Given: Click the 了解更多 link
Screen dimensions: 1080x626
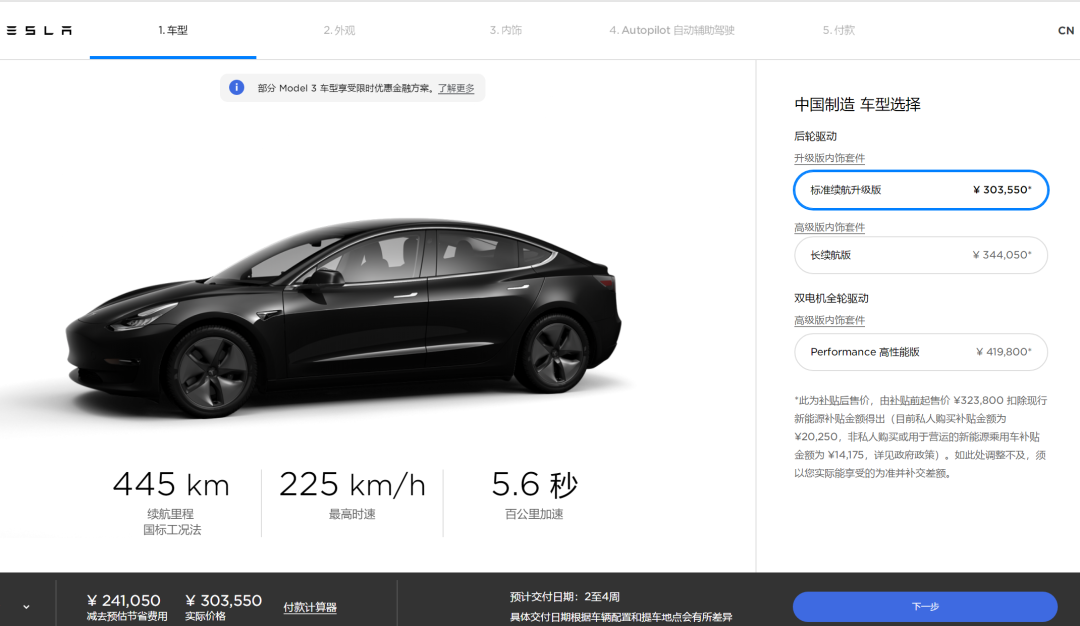Looking at the screenshot, I should click(x=456, y=88).
